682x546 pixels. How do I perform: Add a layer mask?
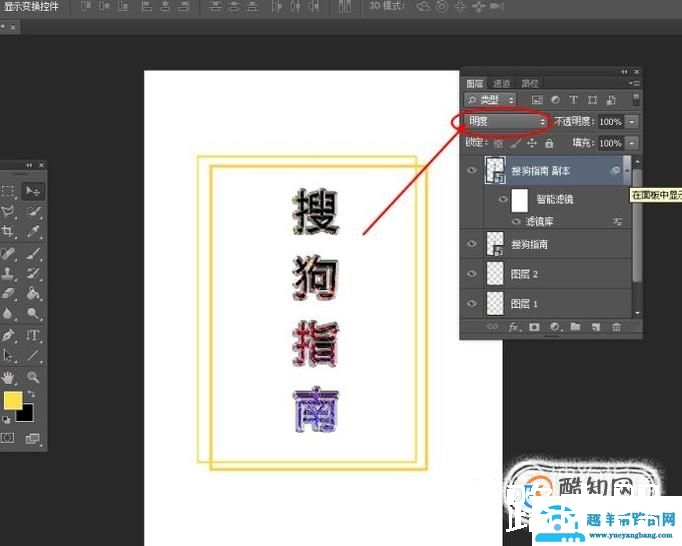point(534,327)
